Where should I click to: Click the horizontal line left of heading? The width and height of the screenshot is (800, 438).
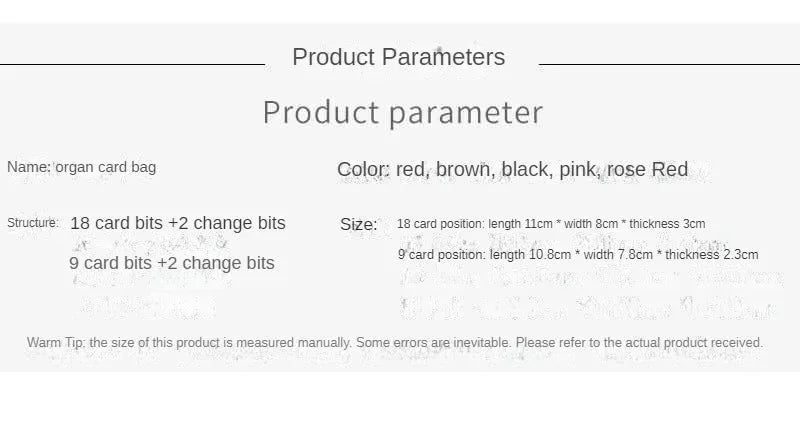point(132,64)
